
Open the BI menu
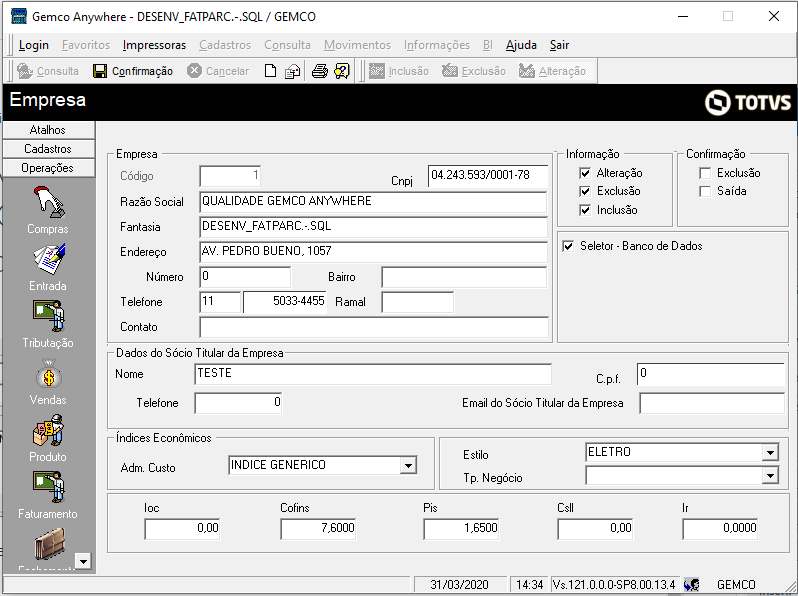click(x=488, y=45)
